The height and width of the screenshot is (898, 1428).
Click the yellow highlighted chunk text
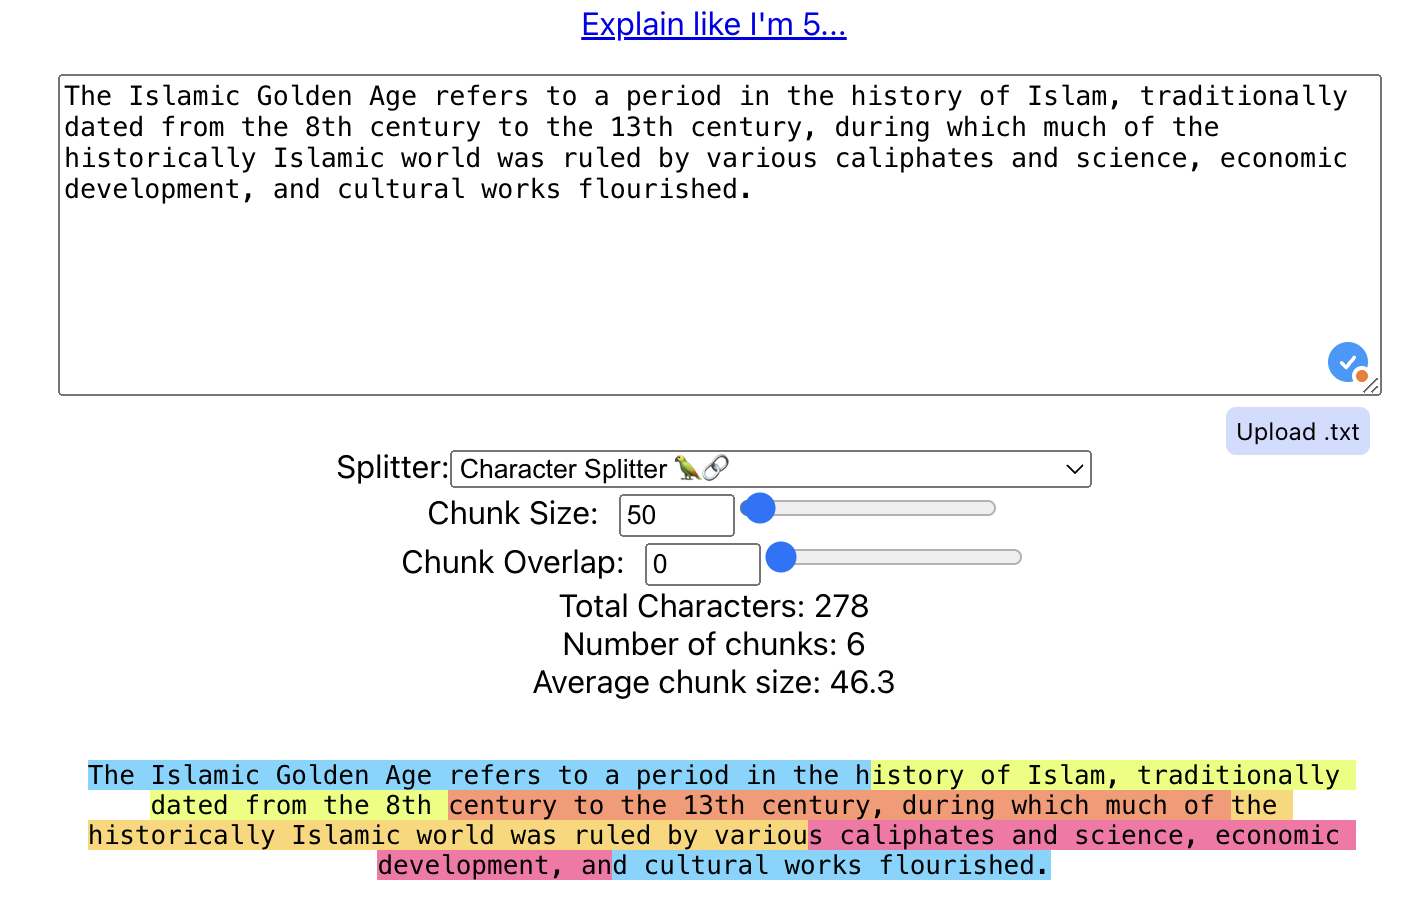tap(1100, 774)
